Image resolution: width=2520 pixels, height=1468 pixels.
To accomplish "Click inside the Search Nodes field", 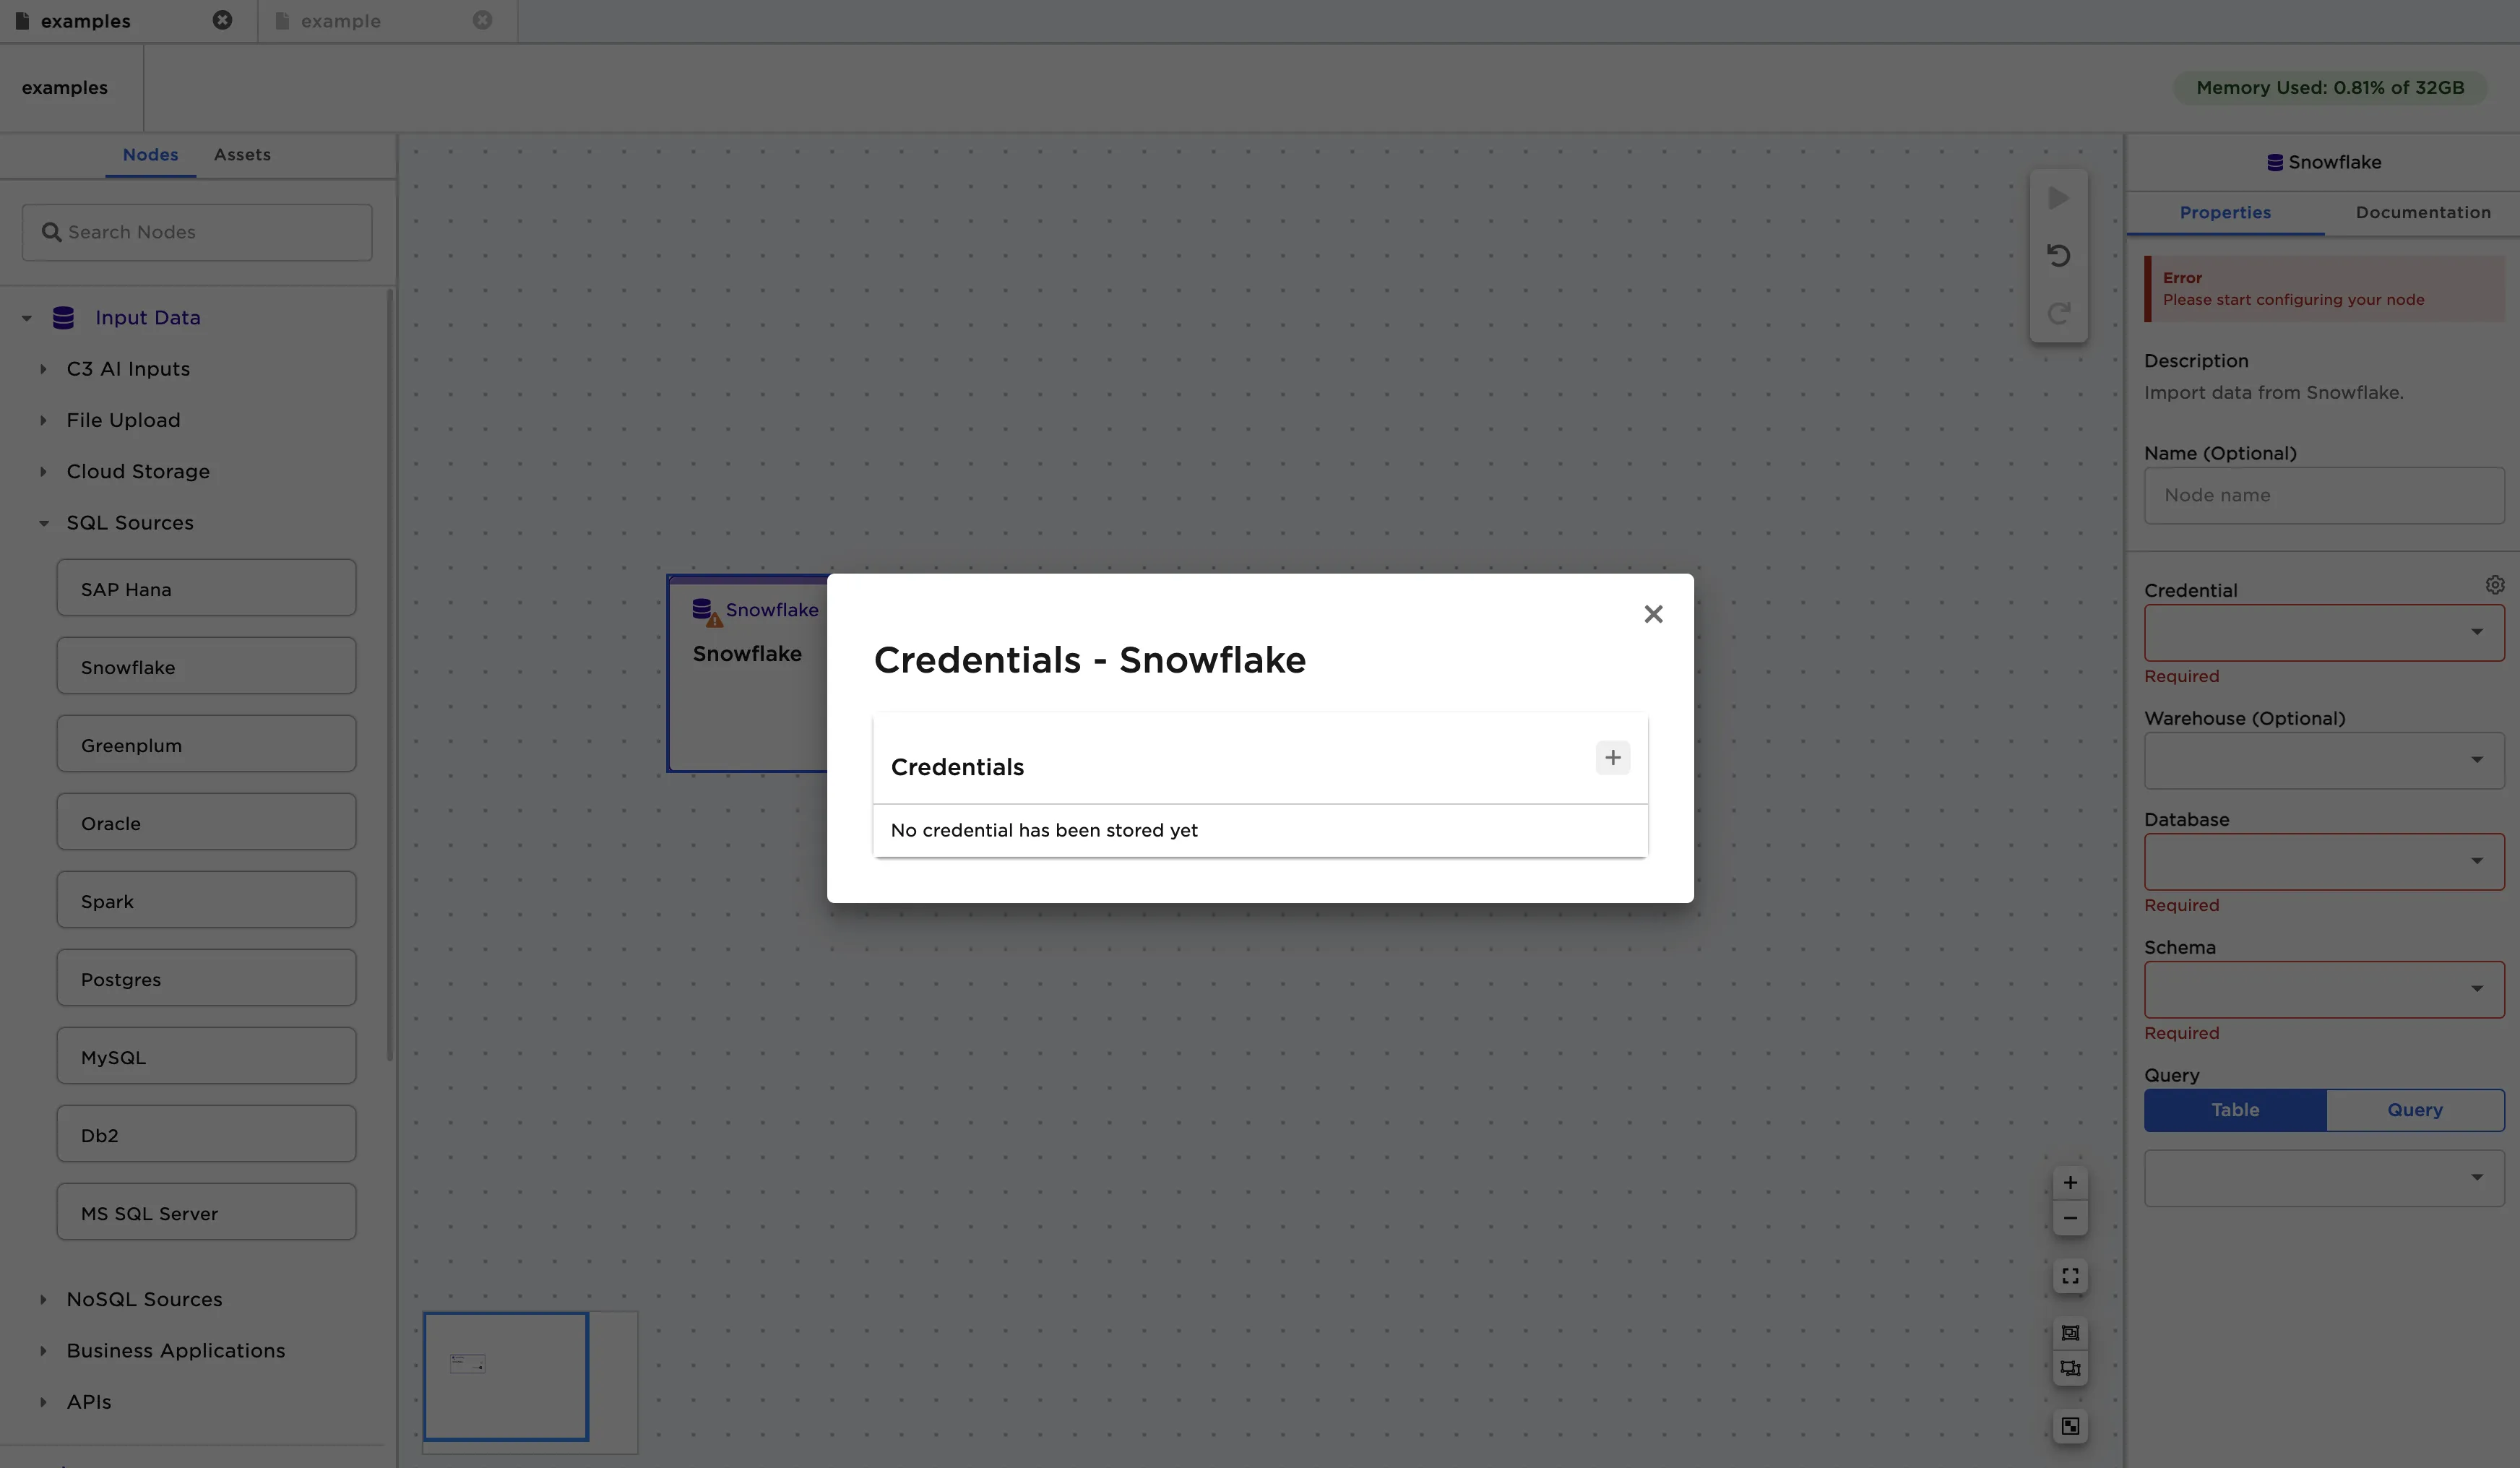I will pos(196,231).
